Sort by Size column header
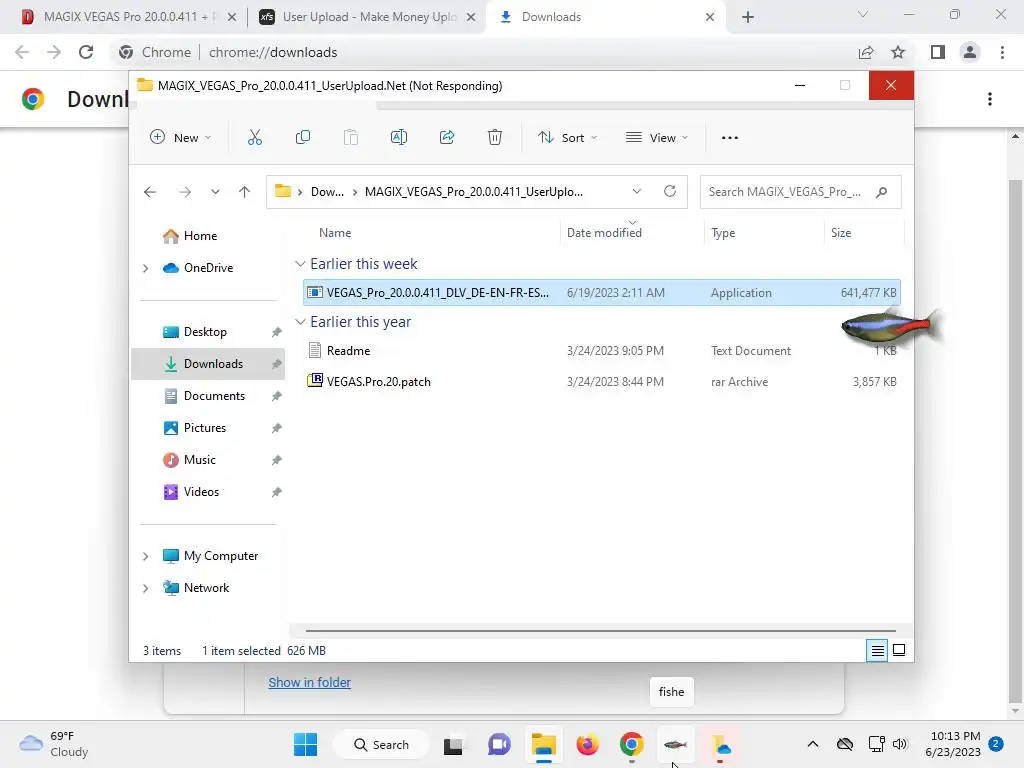Viewport: 1024px width, 768px height. coord(841,232)
